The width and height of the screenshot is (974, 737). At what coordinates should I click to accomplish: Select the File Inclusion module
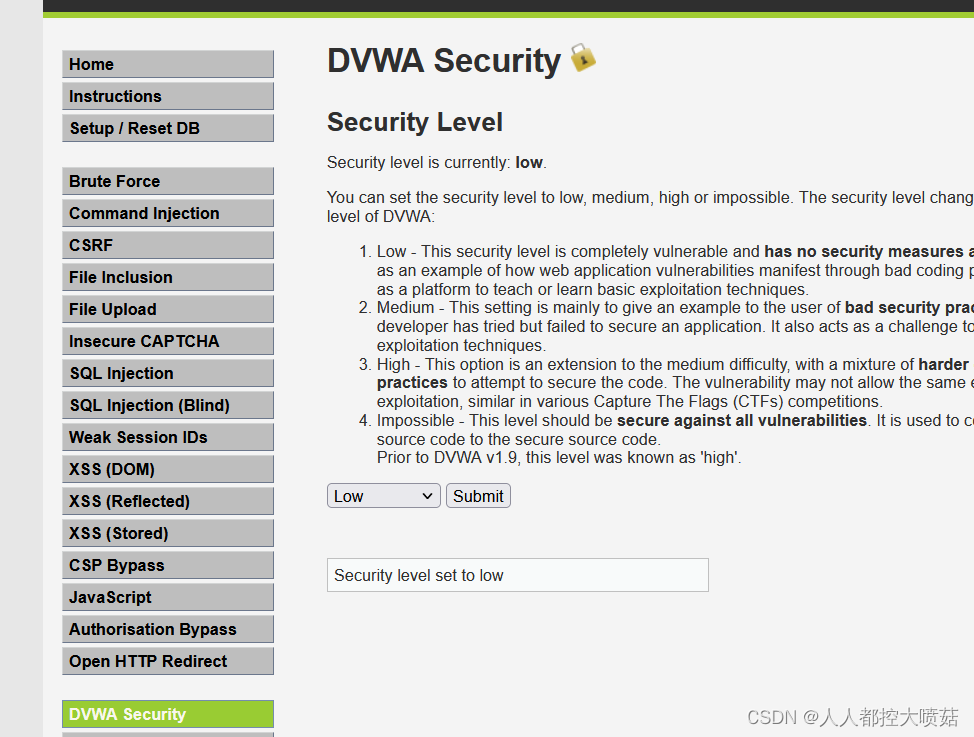[167, 277]
